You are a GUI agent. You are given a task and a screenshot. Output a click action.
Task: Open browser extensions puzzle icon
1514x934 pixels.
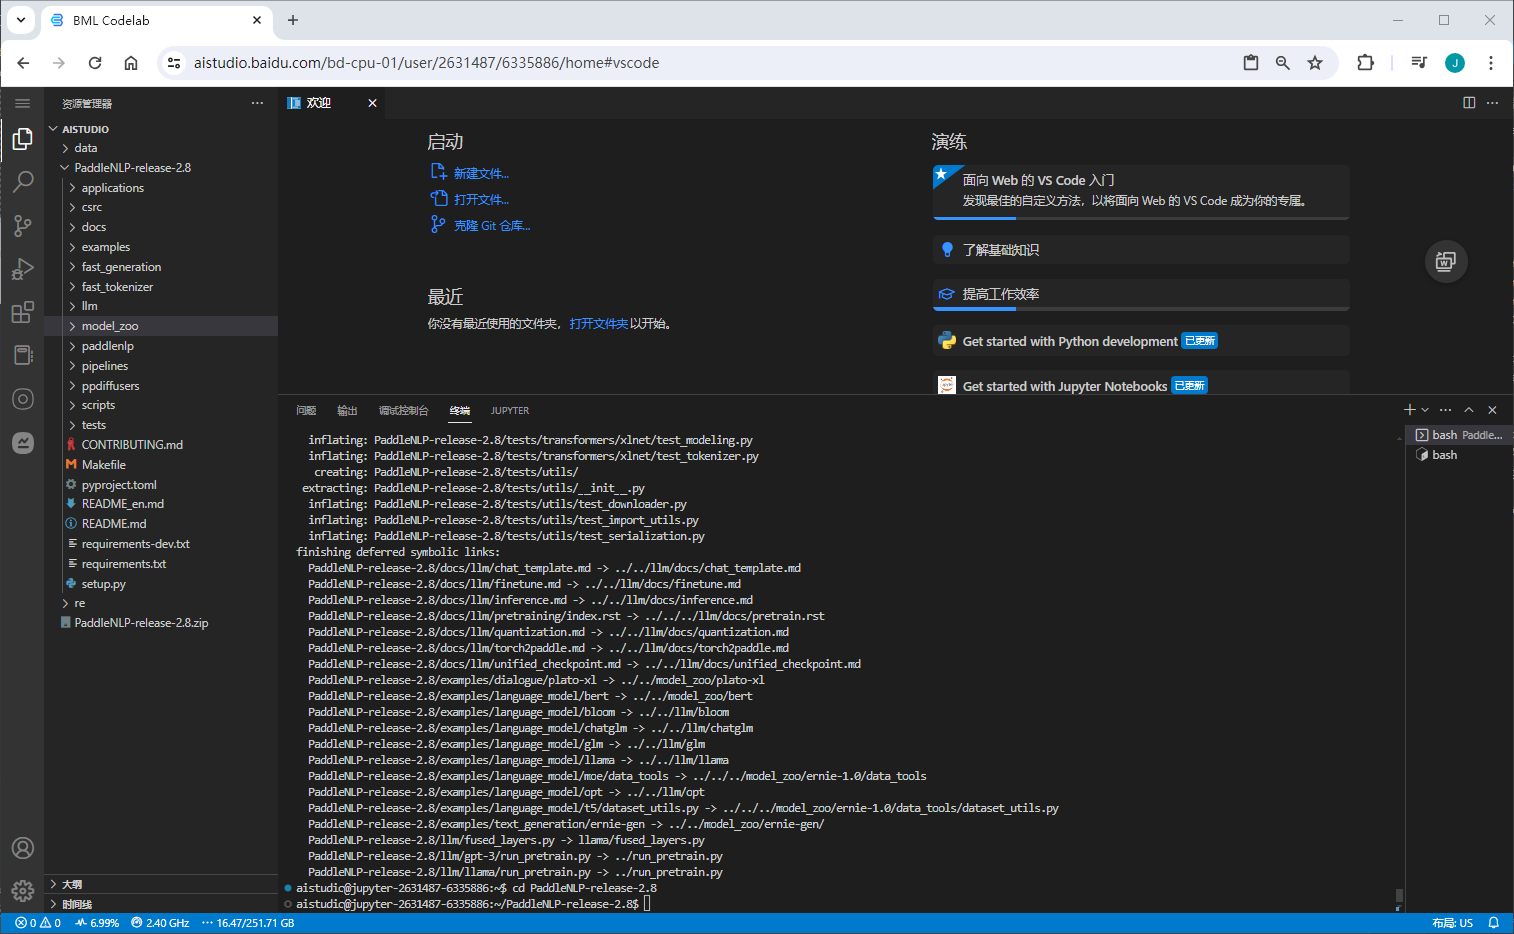1365,63
